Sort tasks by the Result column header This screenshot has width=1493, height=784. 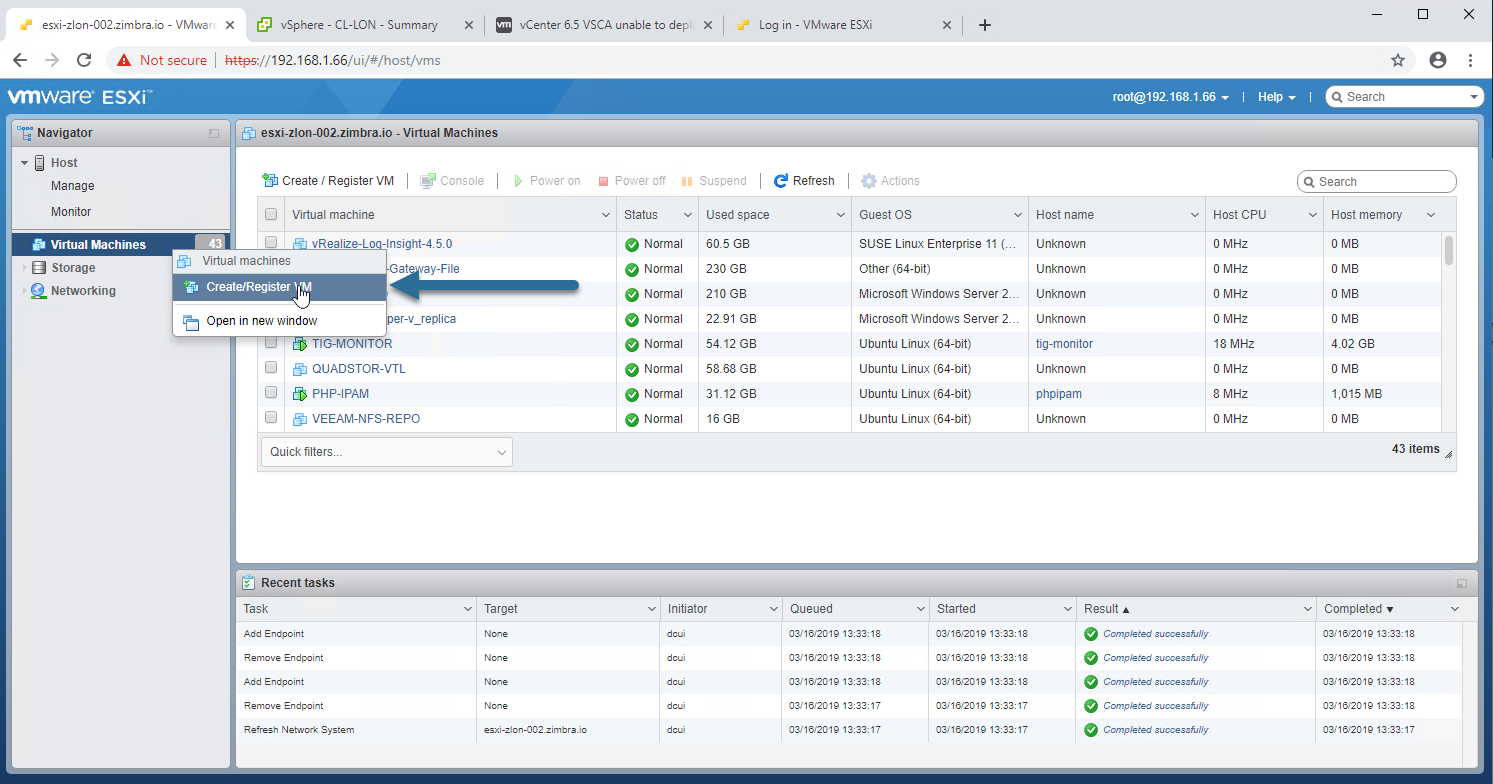coord(1195,609)
